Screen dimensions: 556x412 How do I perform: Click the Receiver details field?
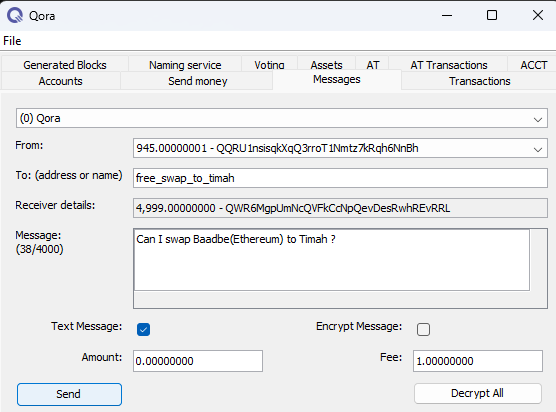pos(340,208)
